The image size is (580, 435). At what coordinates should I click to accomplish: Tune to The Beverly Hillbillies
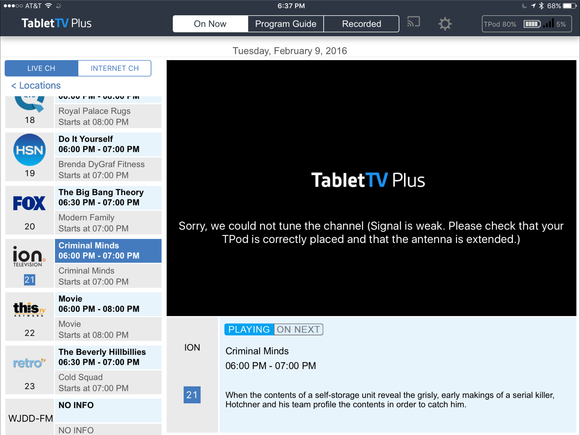pos(108,357)
